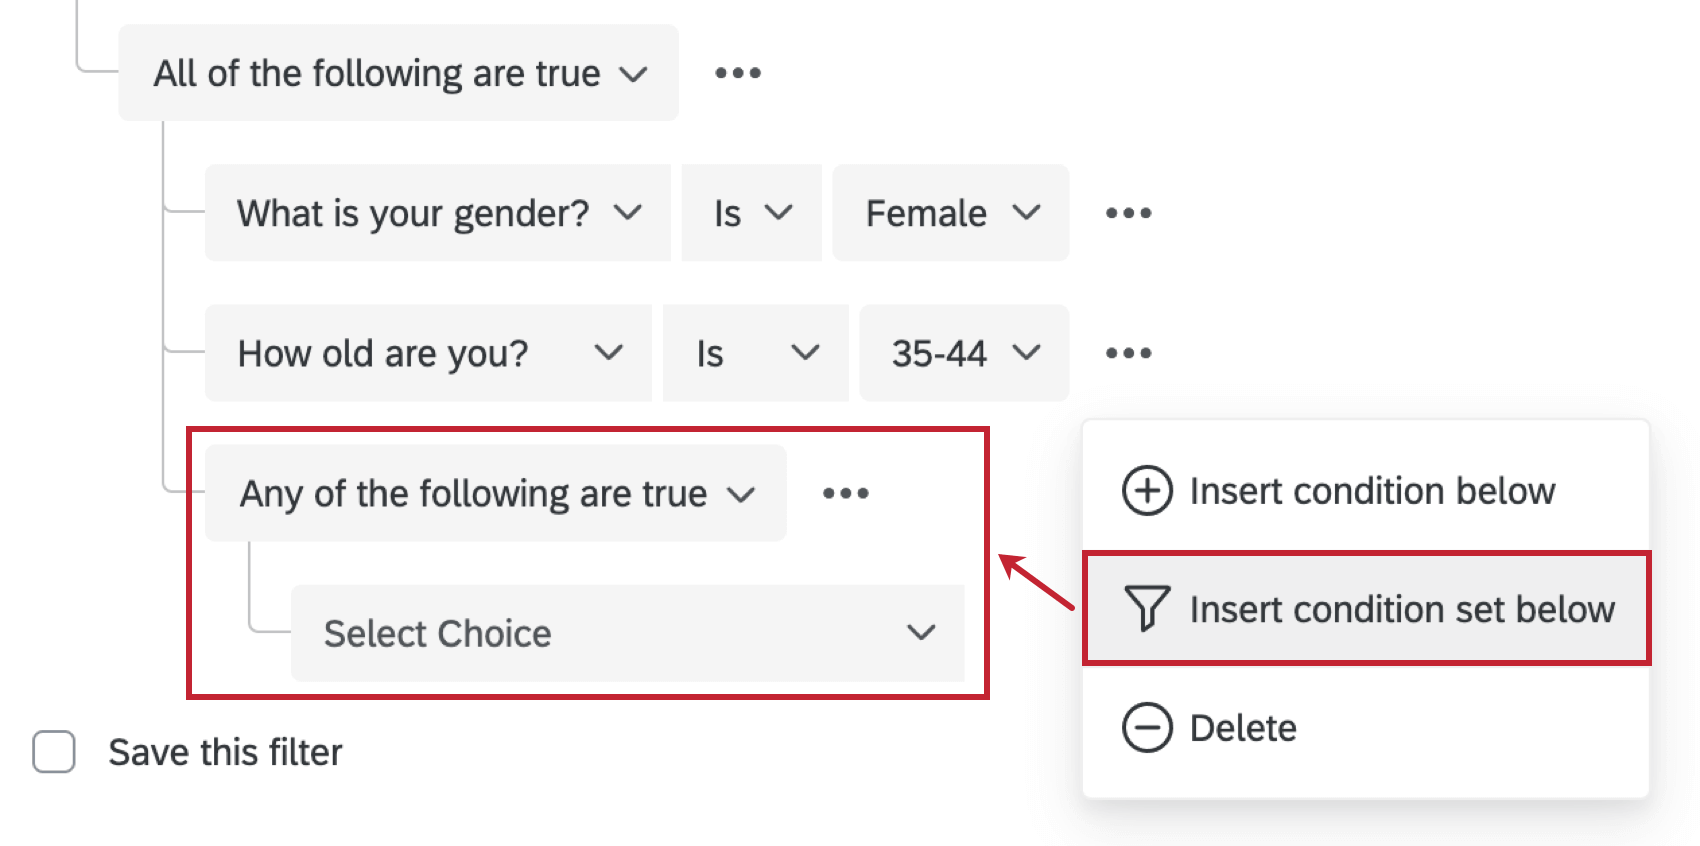Click the plus icon beside 'Insert condition below'
Screen dimensions: 1700x846
coord(1146,491)
